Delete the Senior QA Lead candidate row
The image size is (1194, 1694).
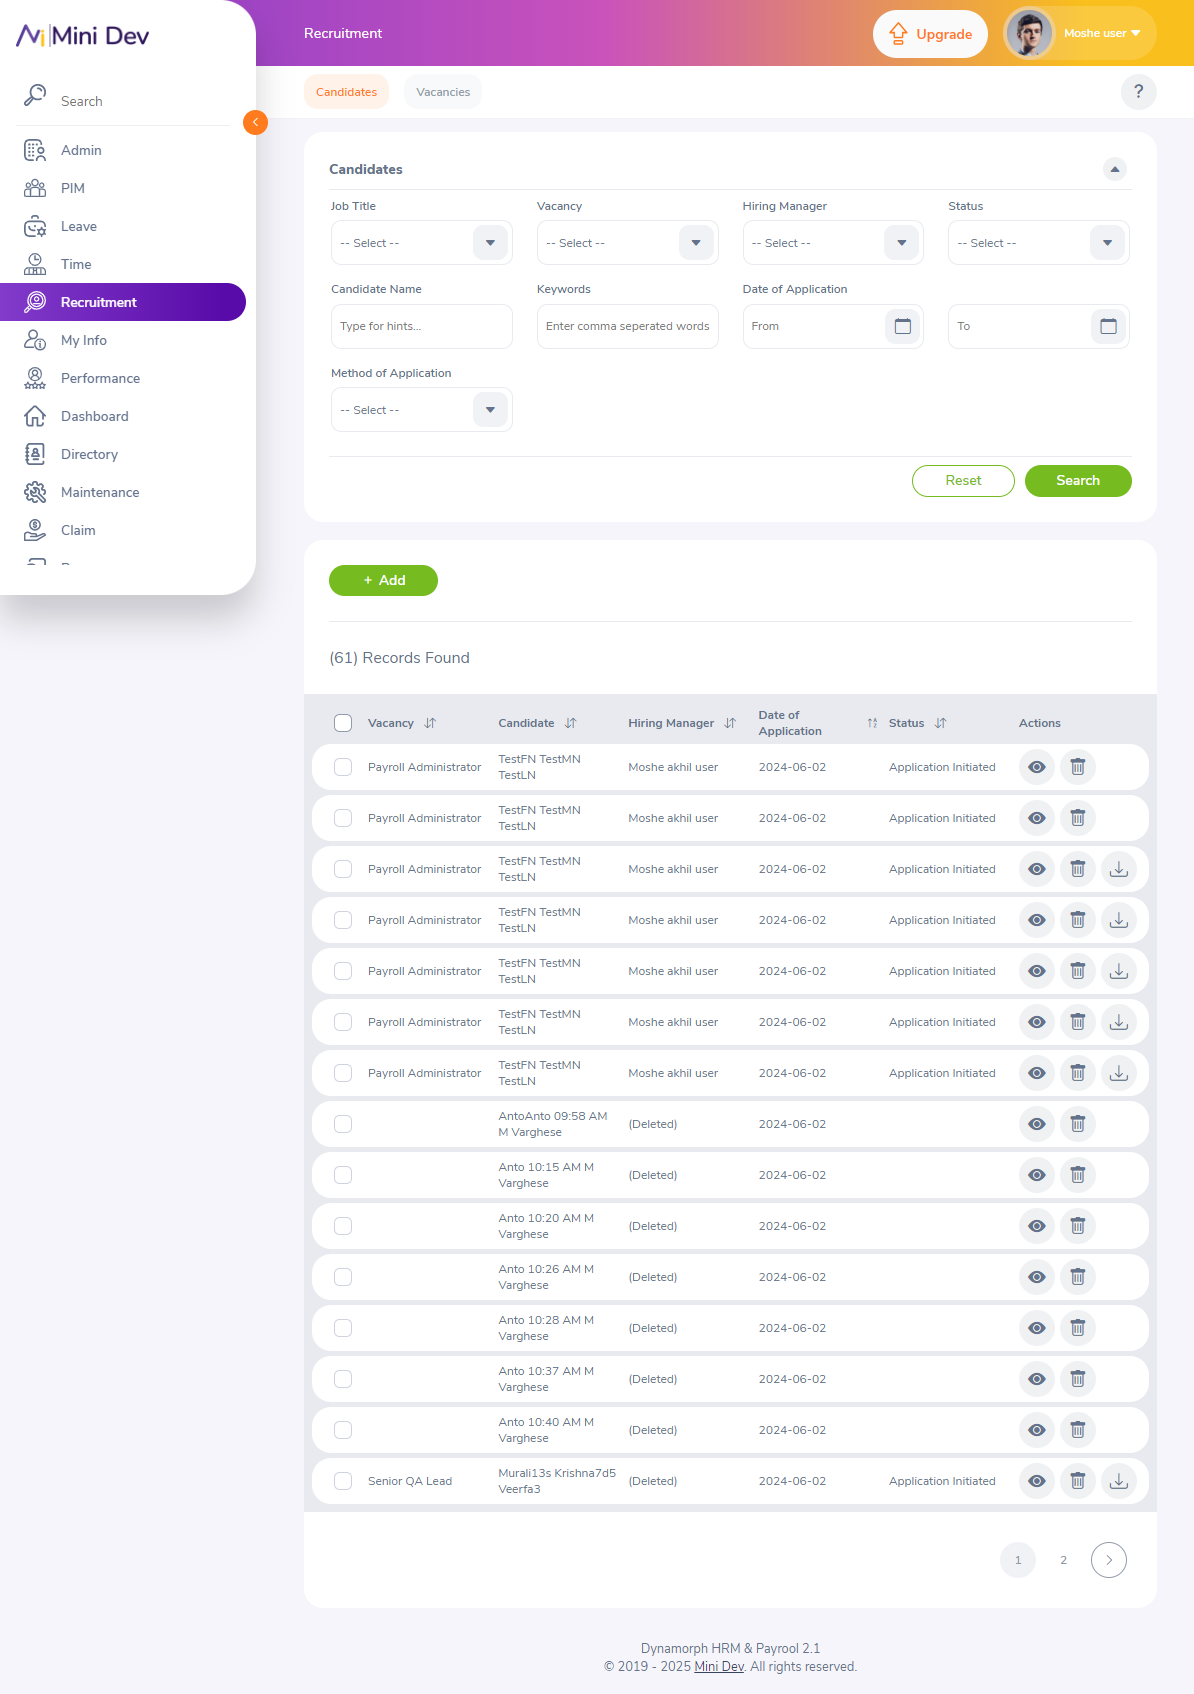tap(1077, 1481)
